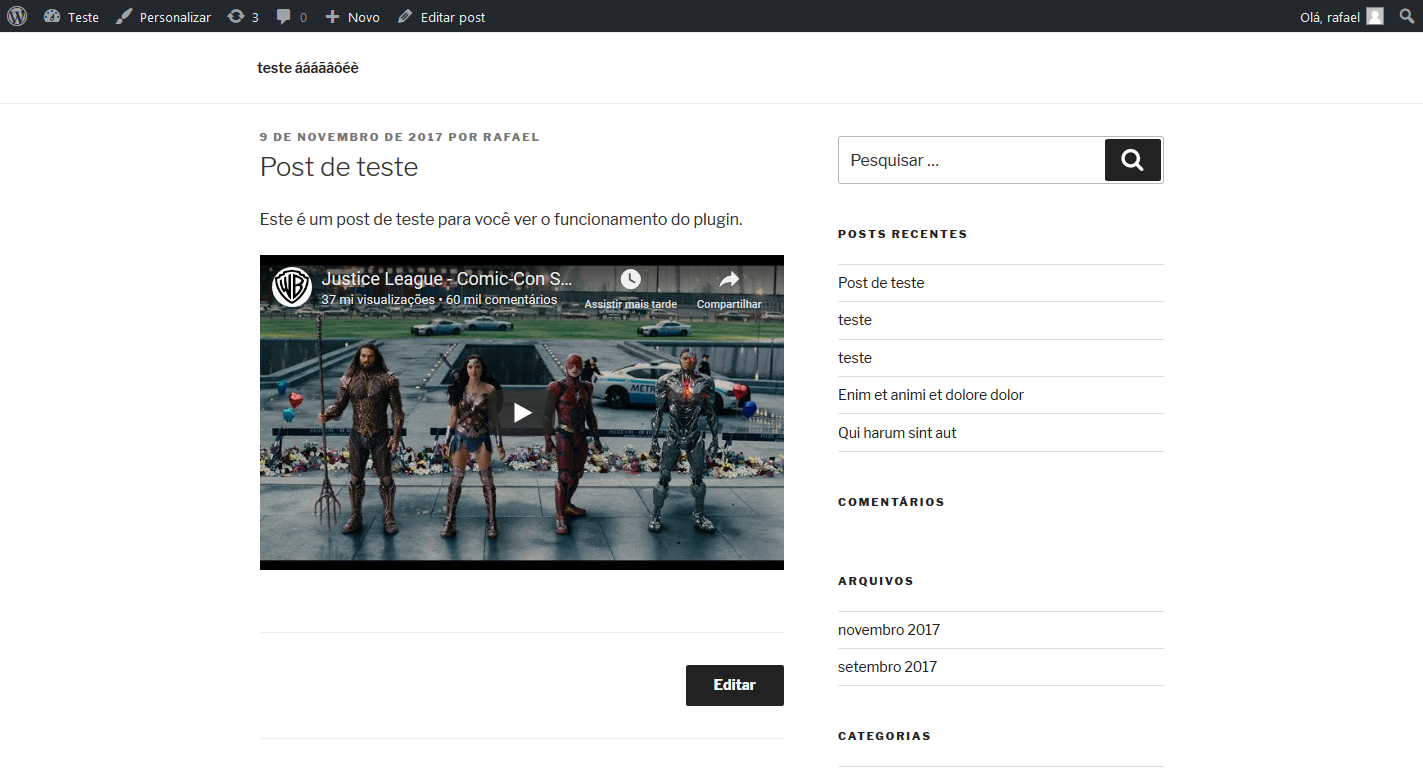Open the WordPress logo menu
1423x774 pixels.
(x=17, y=16)
